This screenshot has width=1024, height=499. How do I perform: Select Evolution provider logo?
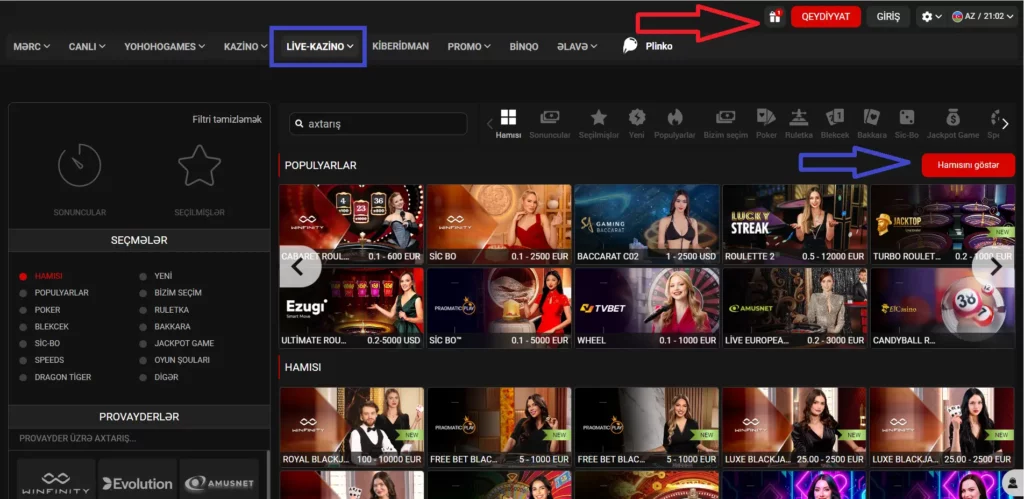tap(137, 483)
